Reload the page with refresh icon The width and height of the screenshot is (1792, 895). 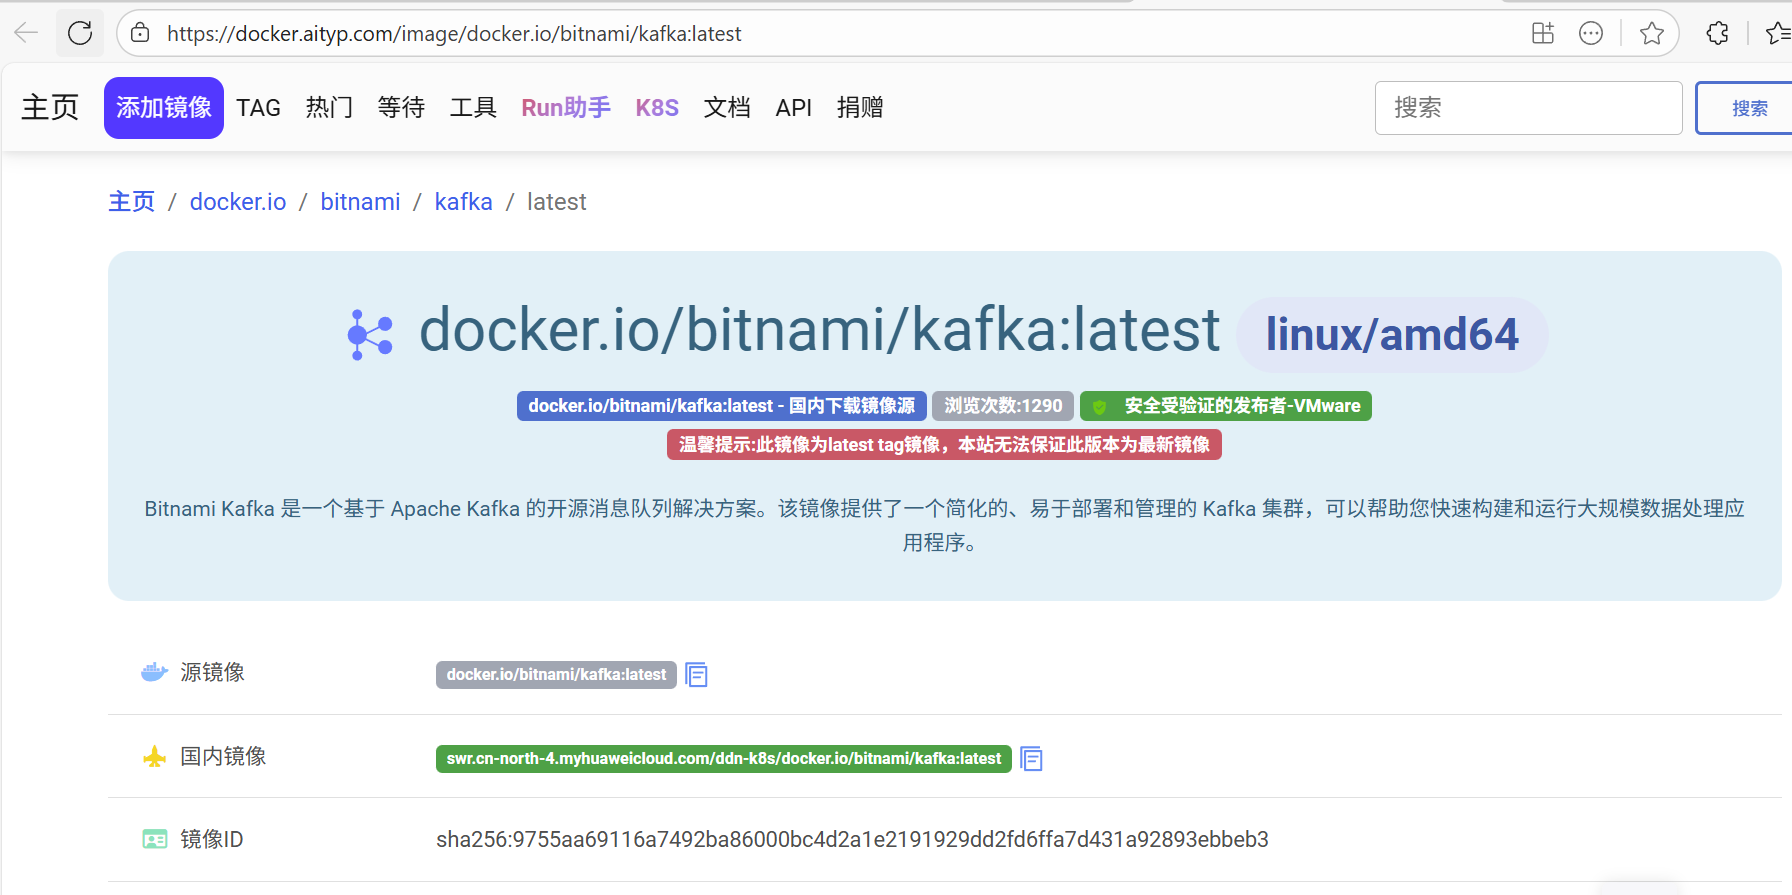tap(80, 33)
